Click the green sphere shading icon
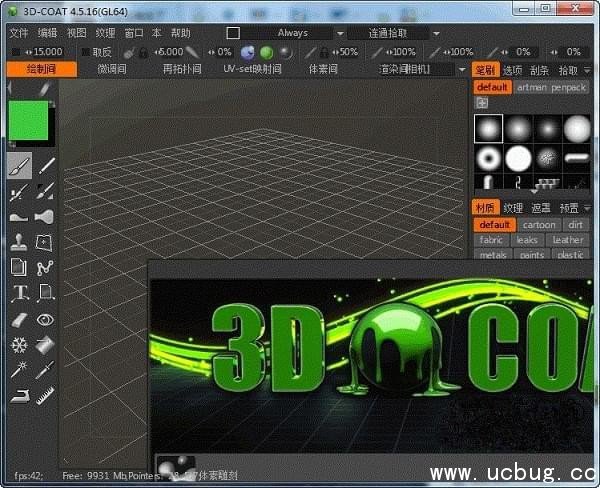Screen dimensions: 600x488 point(267,52)
